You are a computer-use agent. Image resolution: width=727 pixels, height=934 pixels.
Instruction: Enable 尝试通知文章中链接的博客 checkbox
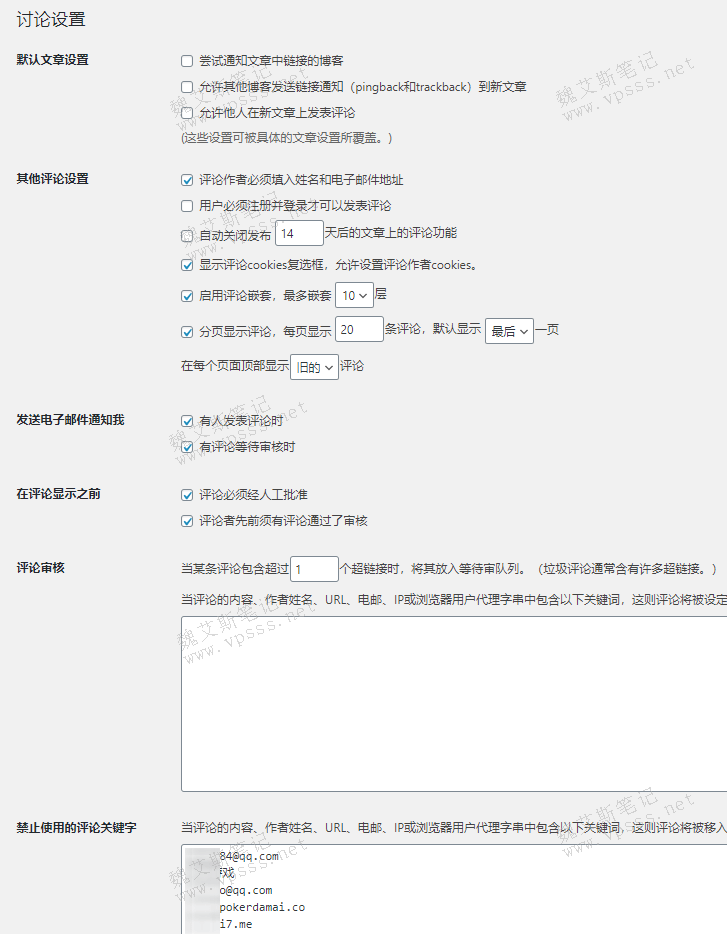187,61
